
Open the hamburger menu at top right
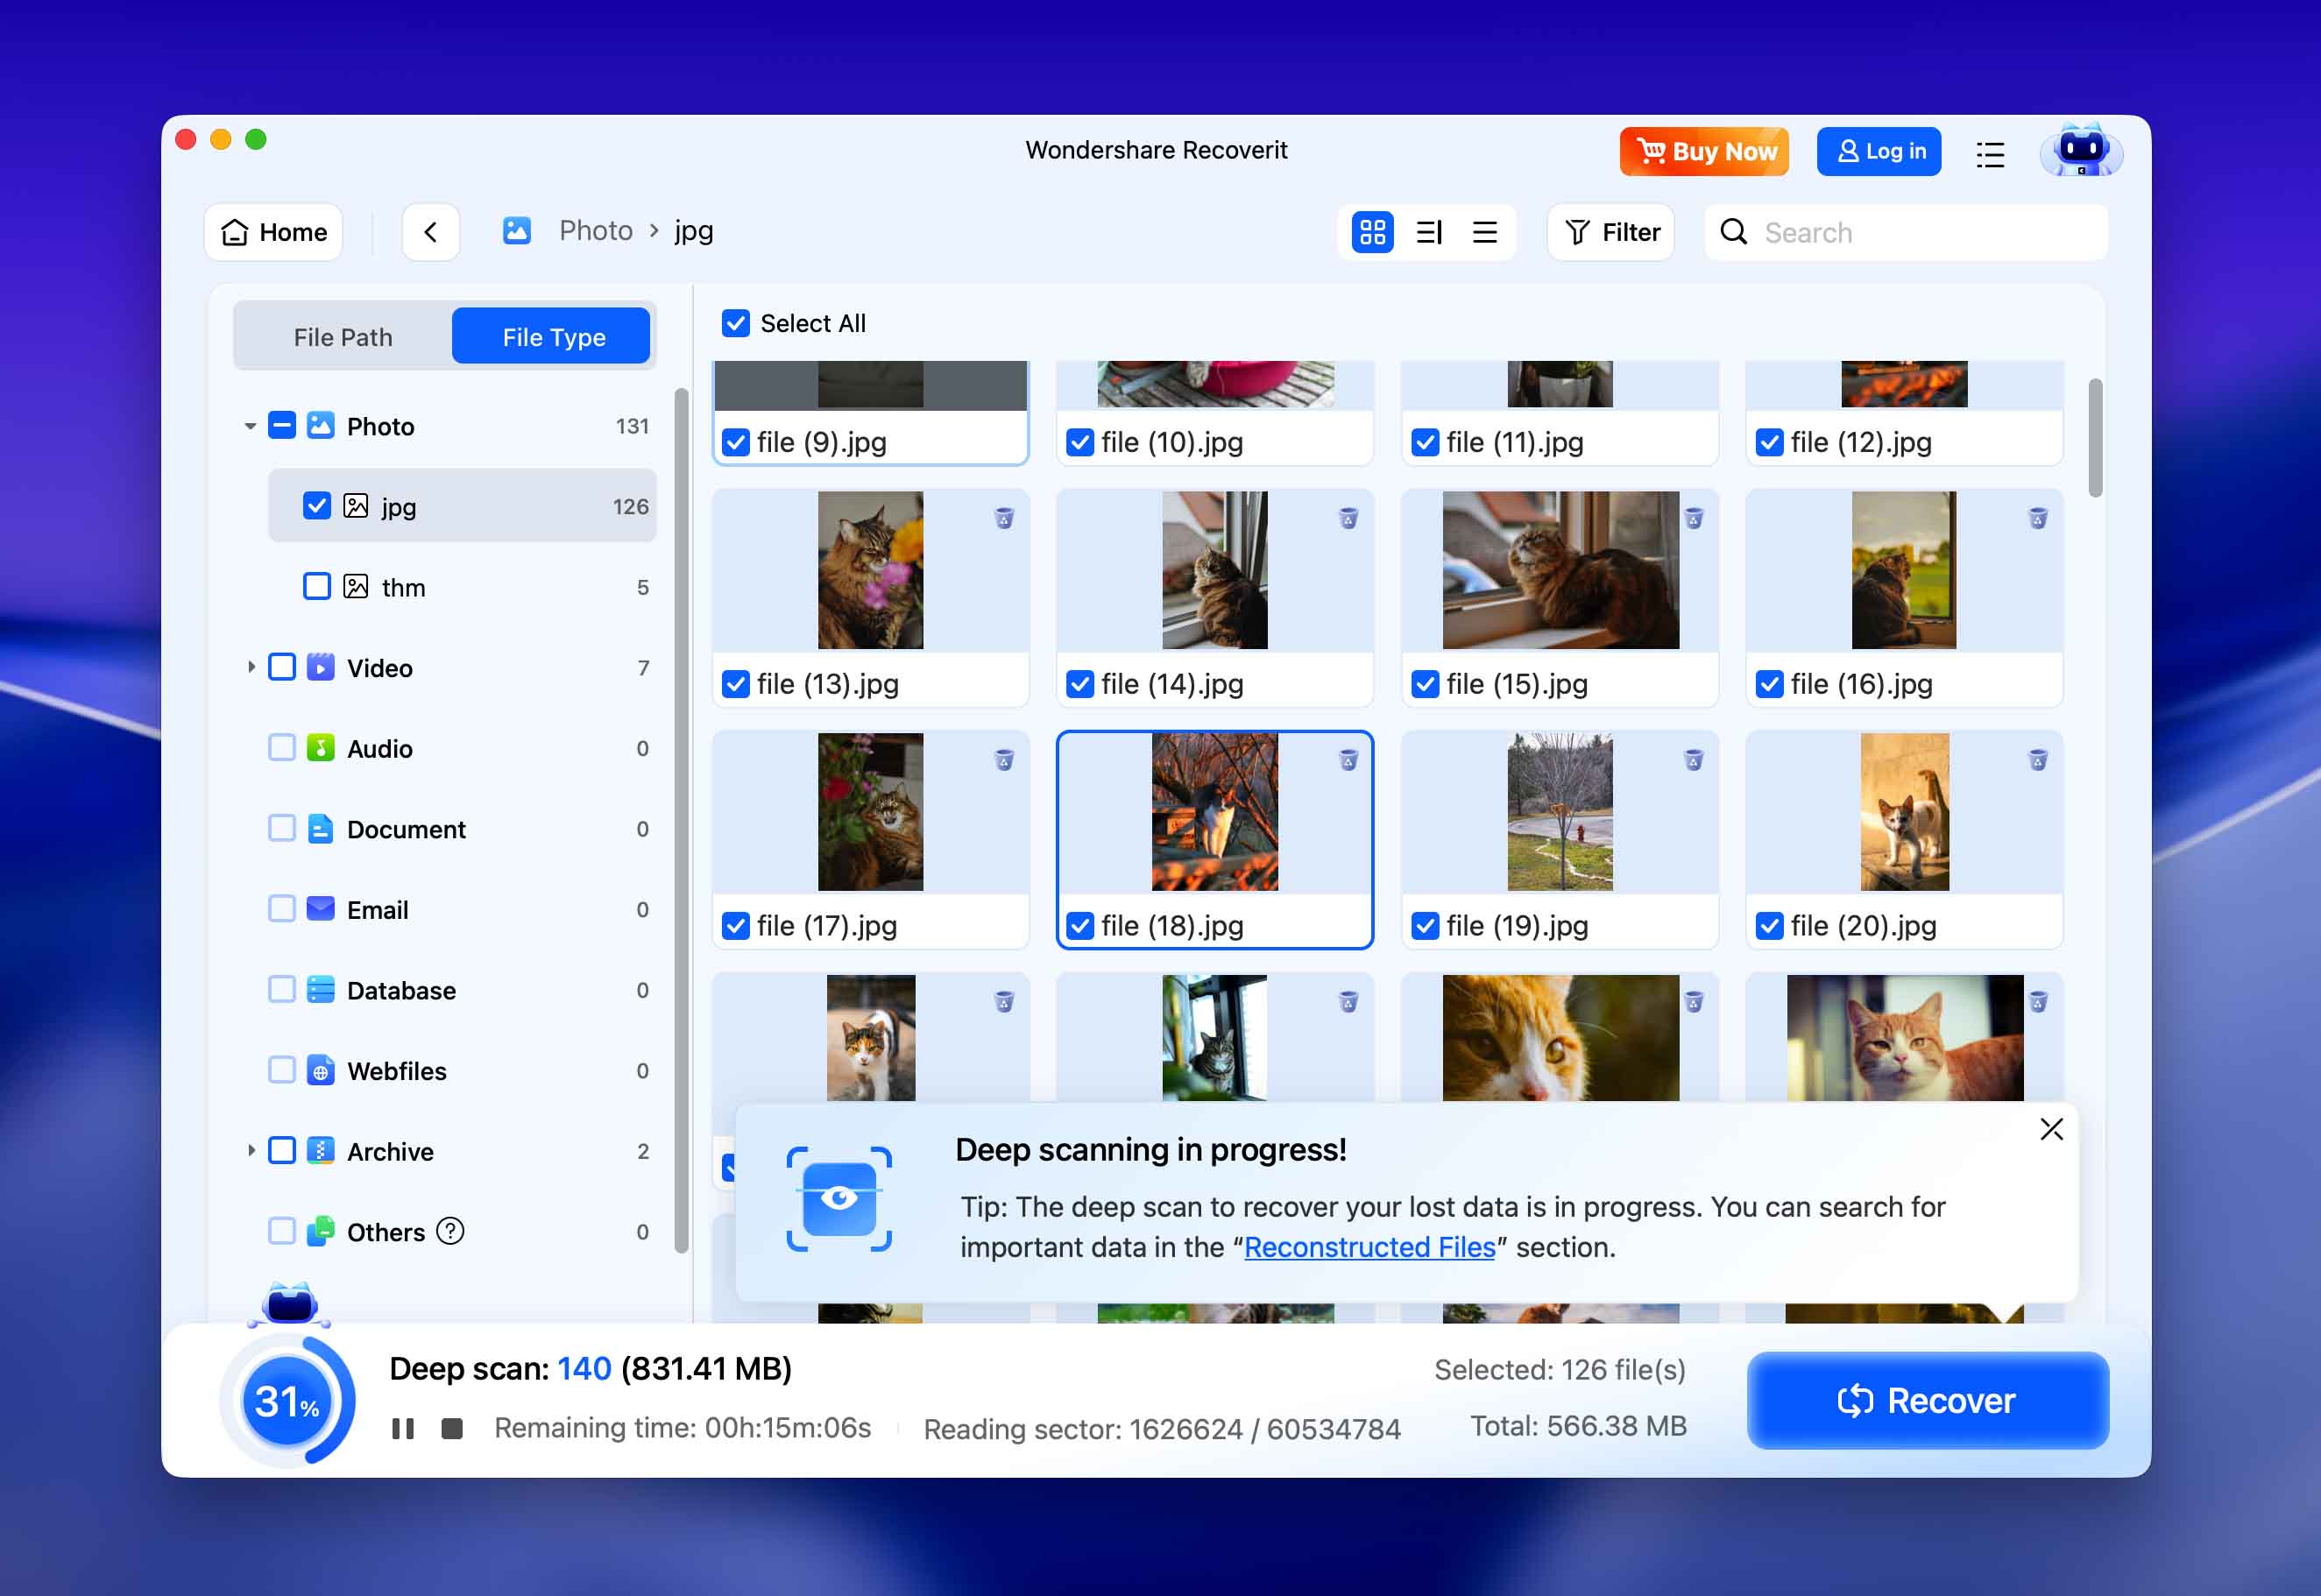click(1990, 152)
